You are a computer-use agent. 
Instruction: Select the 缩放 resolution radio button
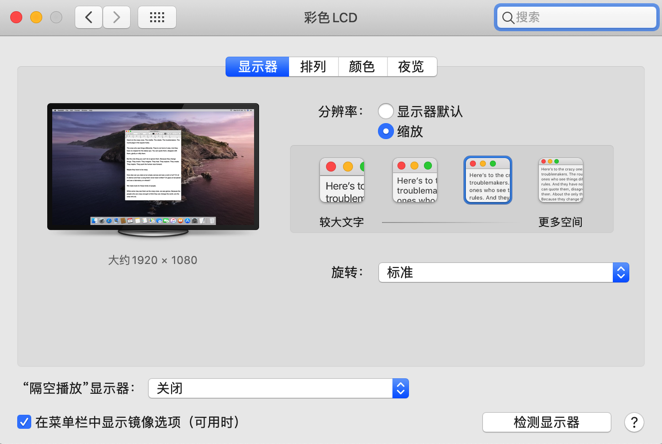(385, 131)
